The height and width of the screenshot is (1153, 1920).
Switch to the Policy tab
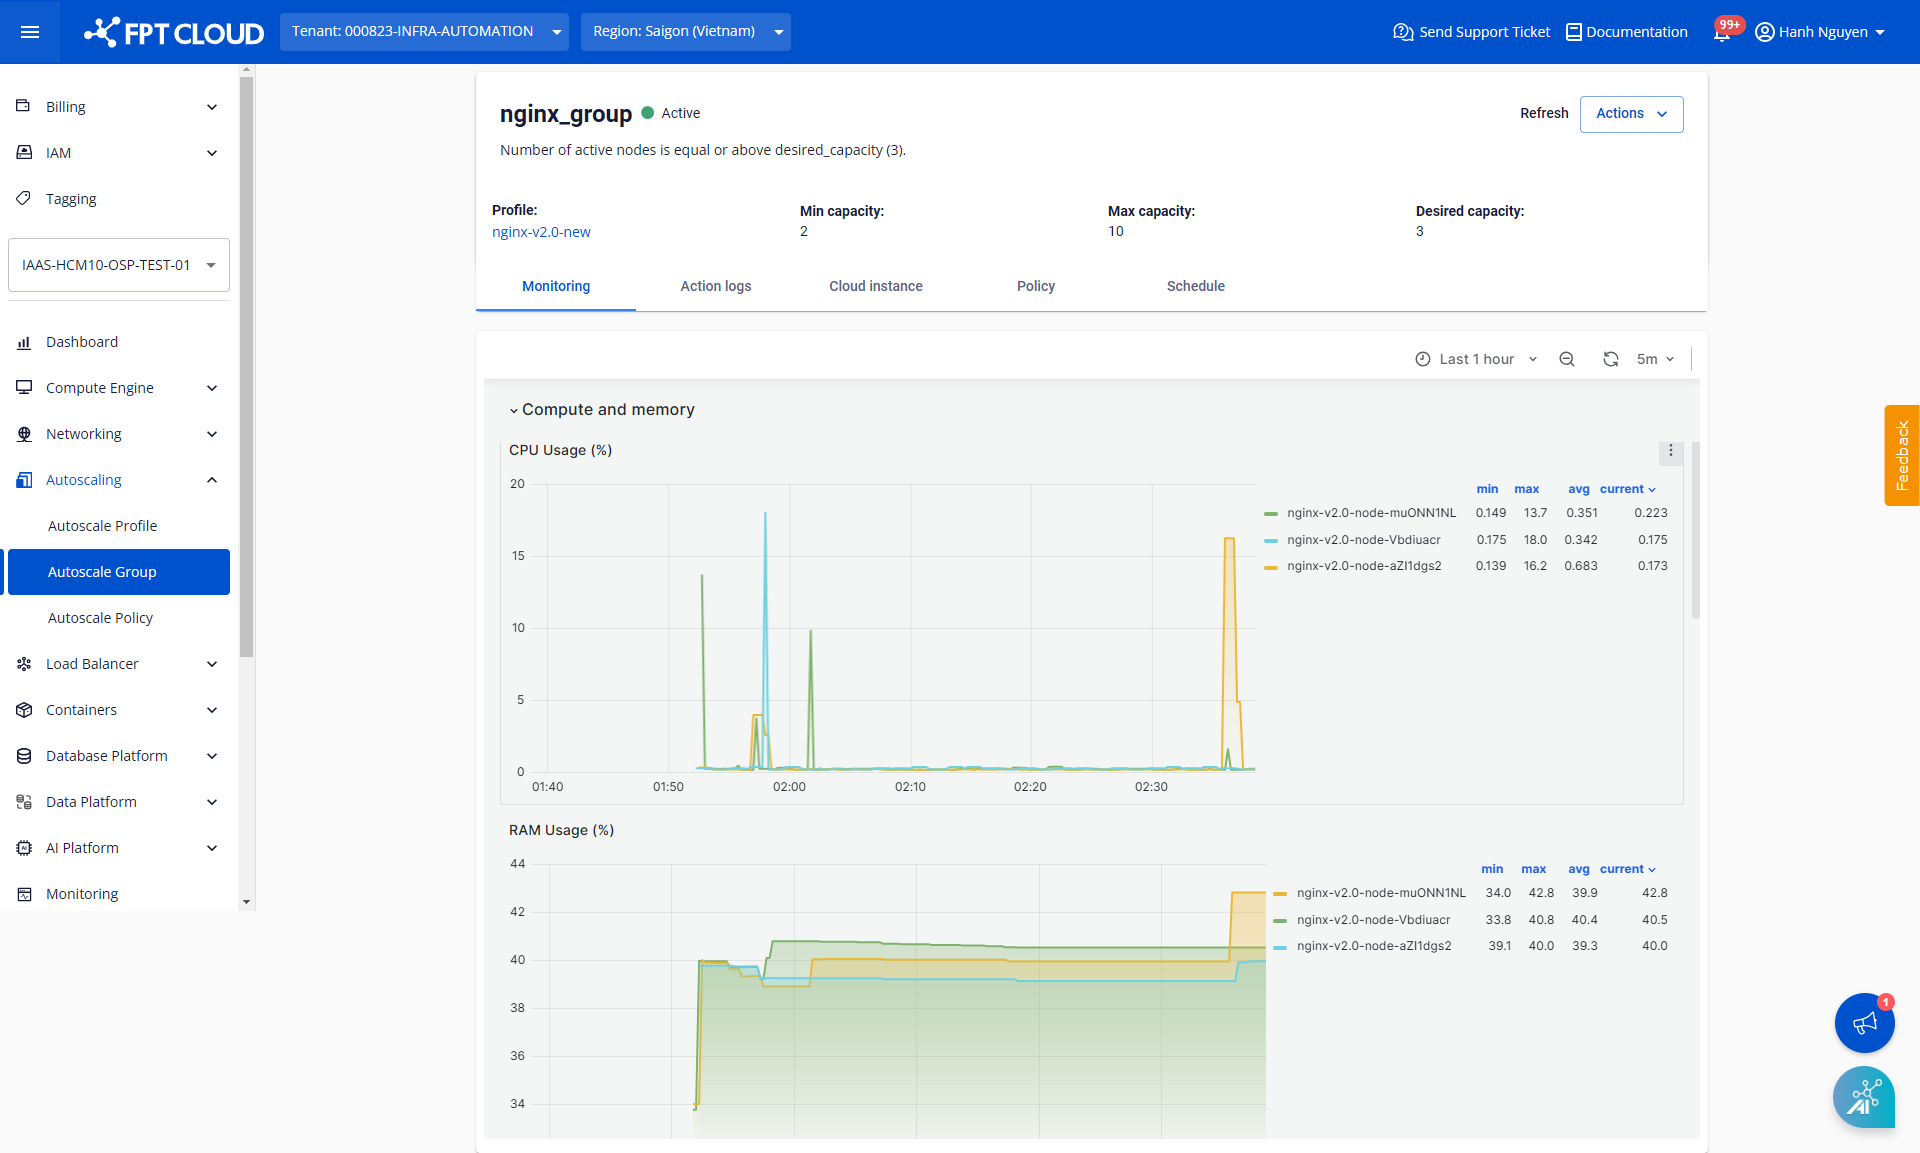click(x=1035, y=285)
